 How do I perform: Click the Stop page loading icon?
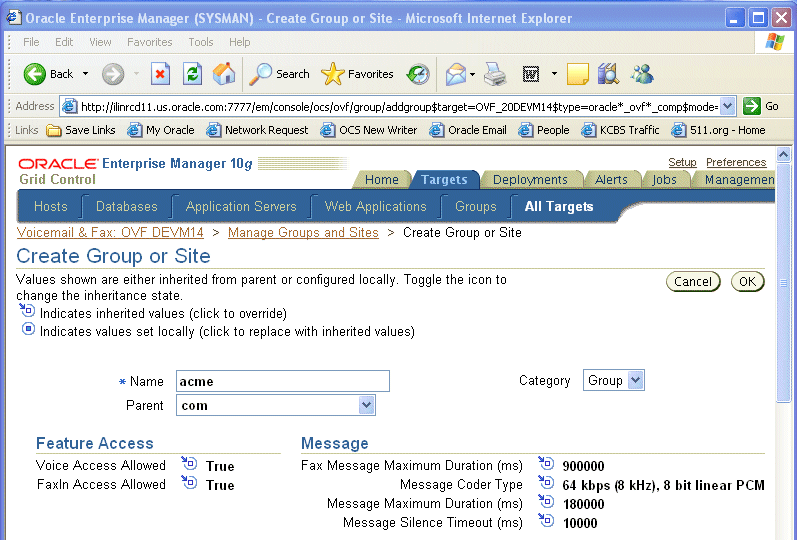[160, 74]
